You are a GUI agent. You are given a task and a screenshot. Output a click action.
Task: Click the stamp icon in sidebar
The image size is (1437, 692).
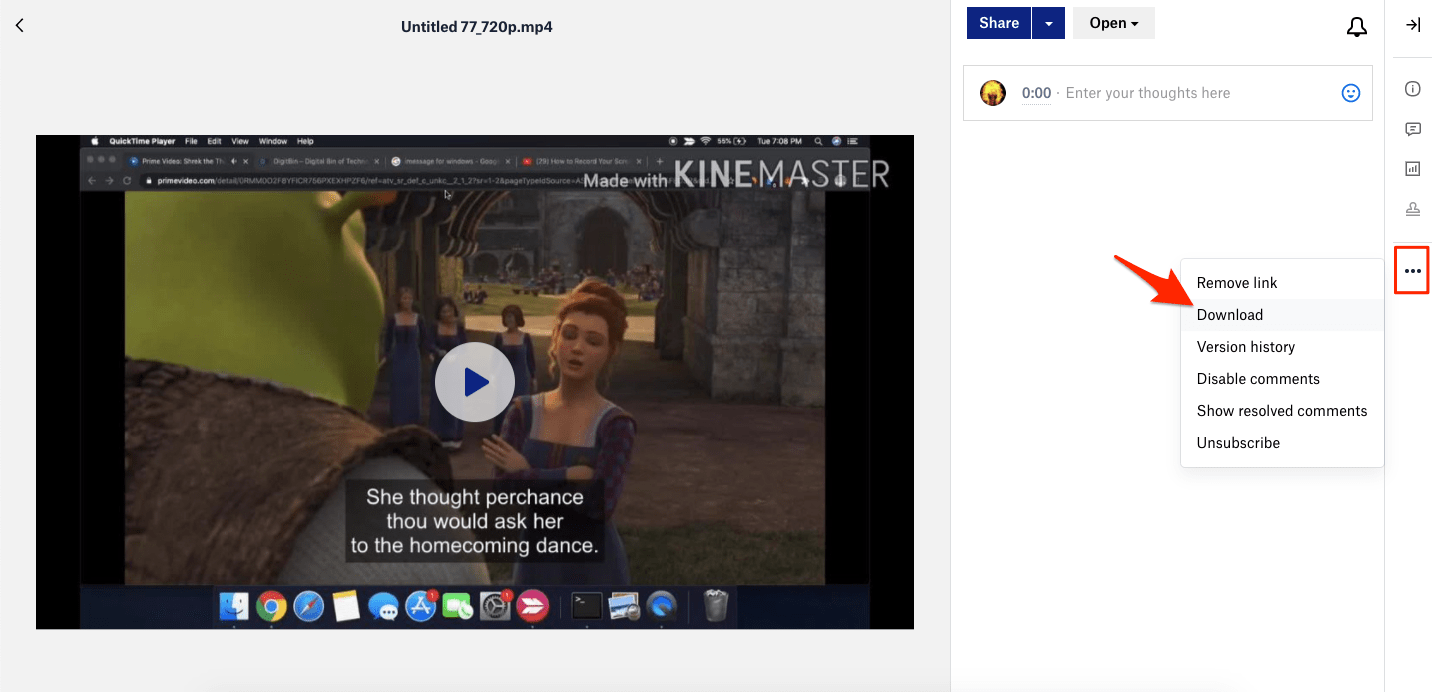point(1413,209)
